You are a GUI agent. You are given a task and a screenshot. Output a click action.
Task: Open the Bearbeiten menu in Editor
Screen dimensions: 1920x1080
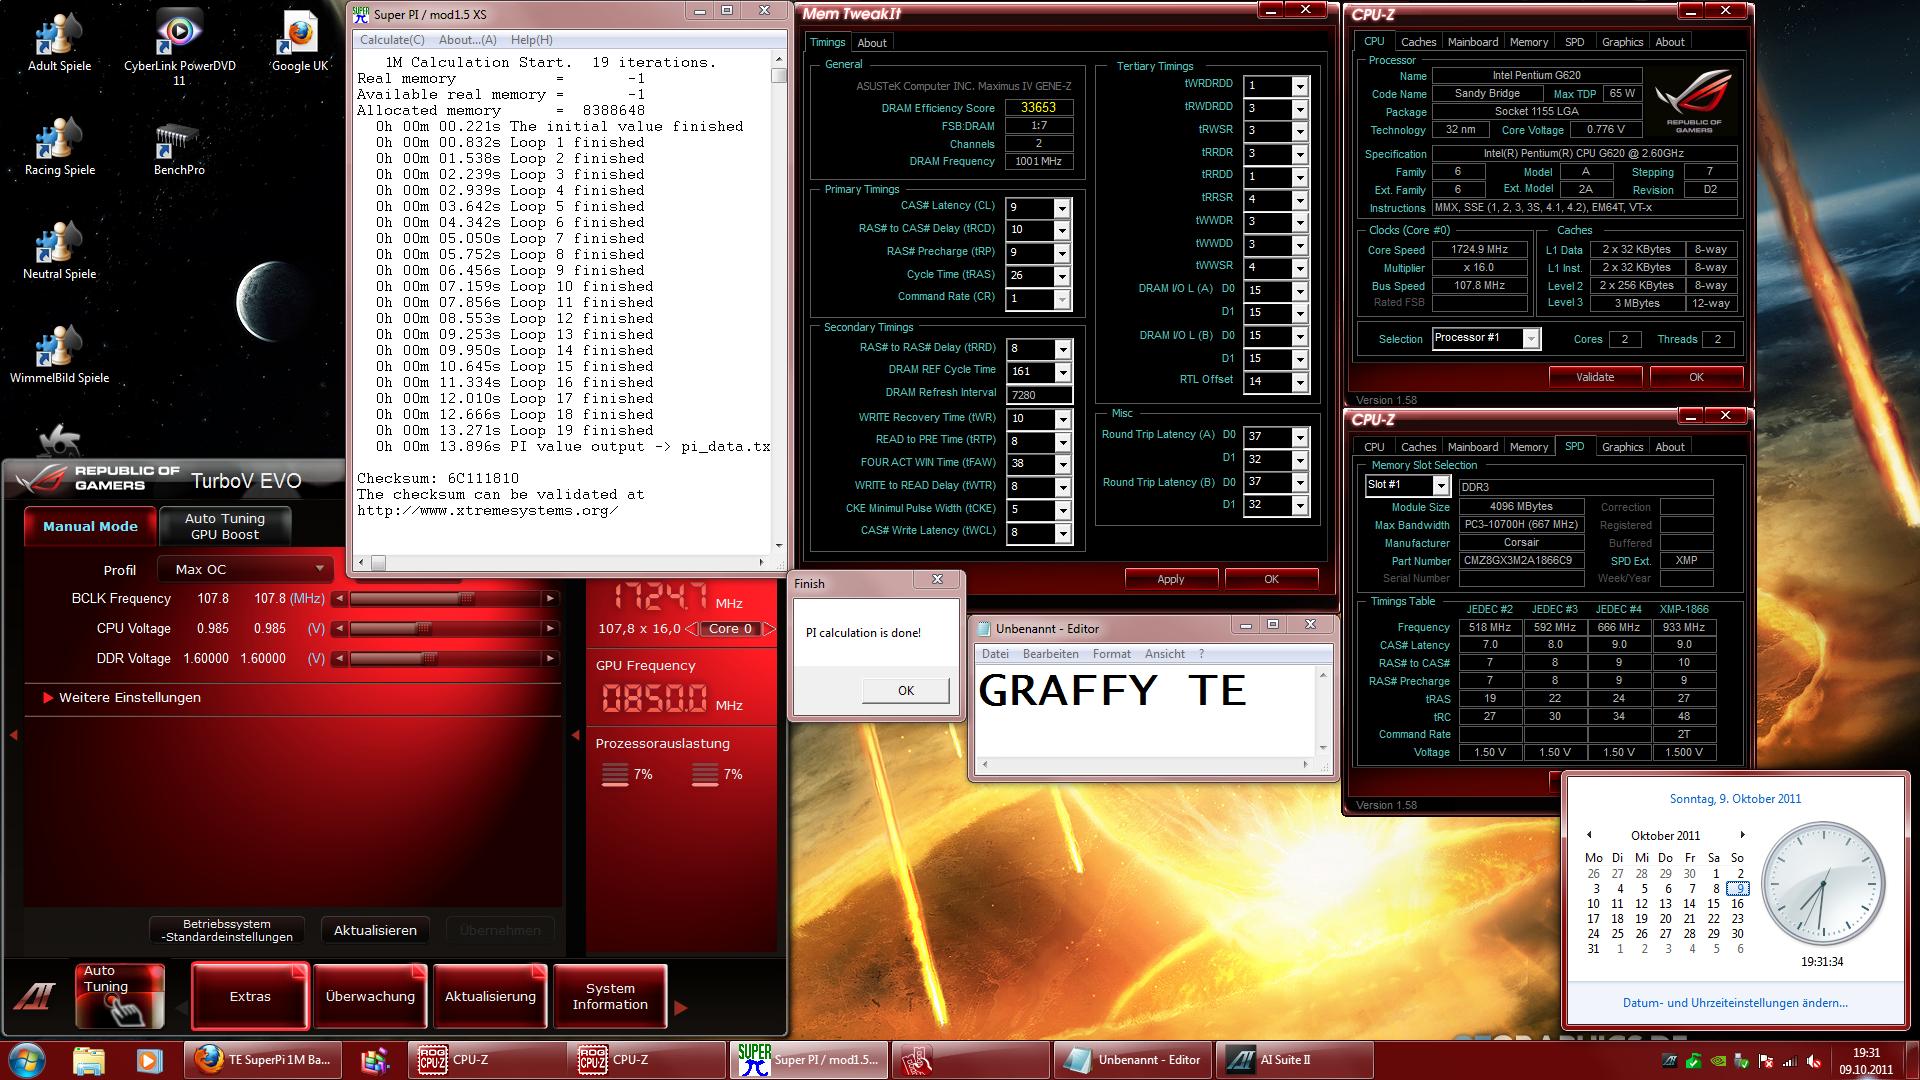pos(1050,654)
